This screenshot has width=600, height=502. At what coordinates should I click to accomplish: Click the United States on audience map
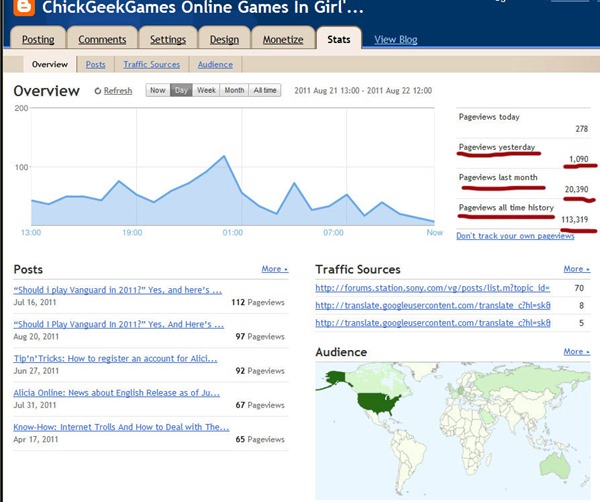(x=379, y=402)
